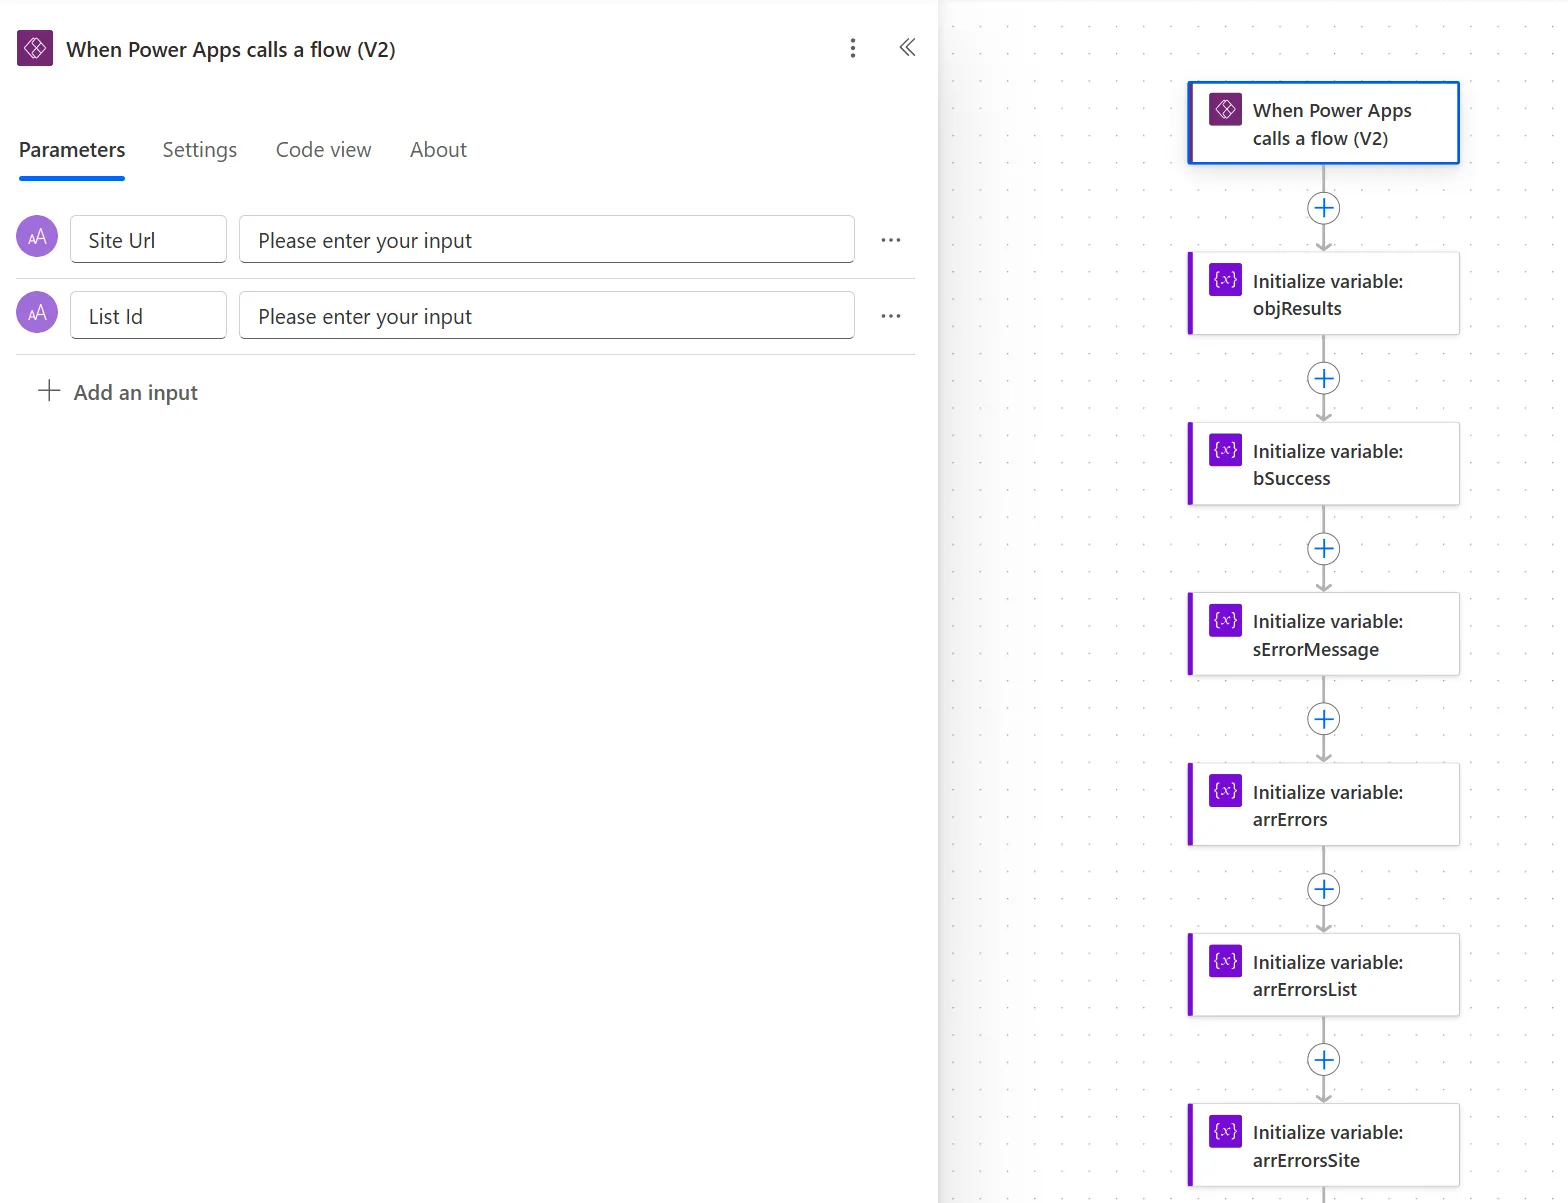Image resolution: width=1568 pixels, height=1203 pixels.
Task: Switch to the Code view tab
Action: pos(323,150)
